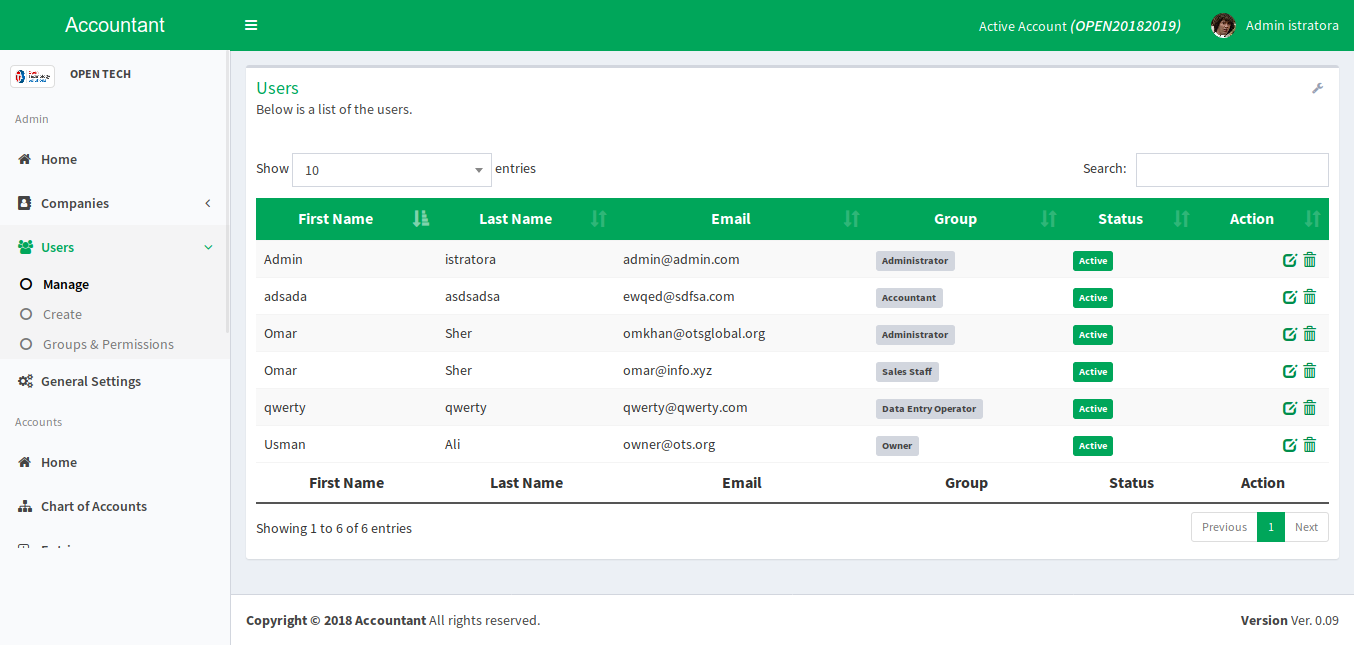Click the Accountant link in the footer
The height and width of the screenshot is (645, 1354).
coord(390,620)
